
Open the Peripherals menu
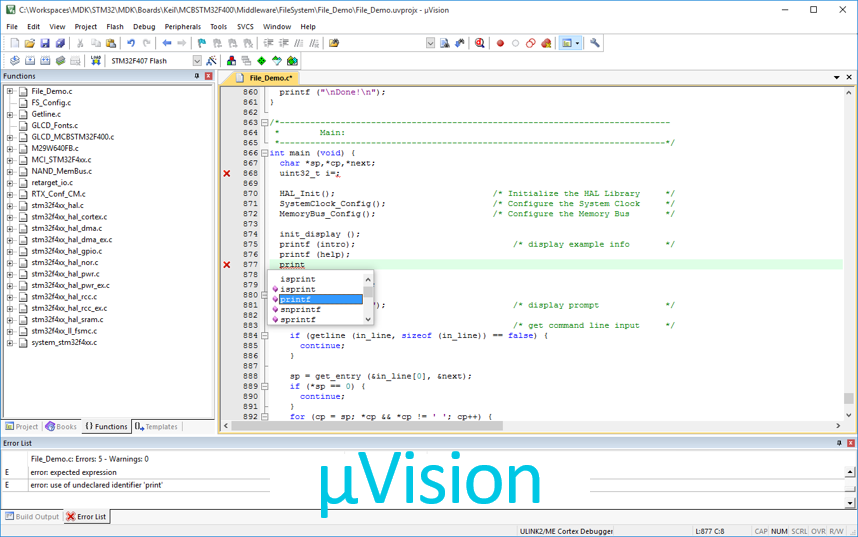pyautogui.click(x=183, y=26)
